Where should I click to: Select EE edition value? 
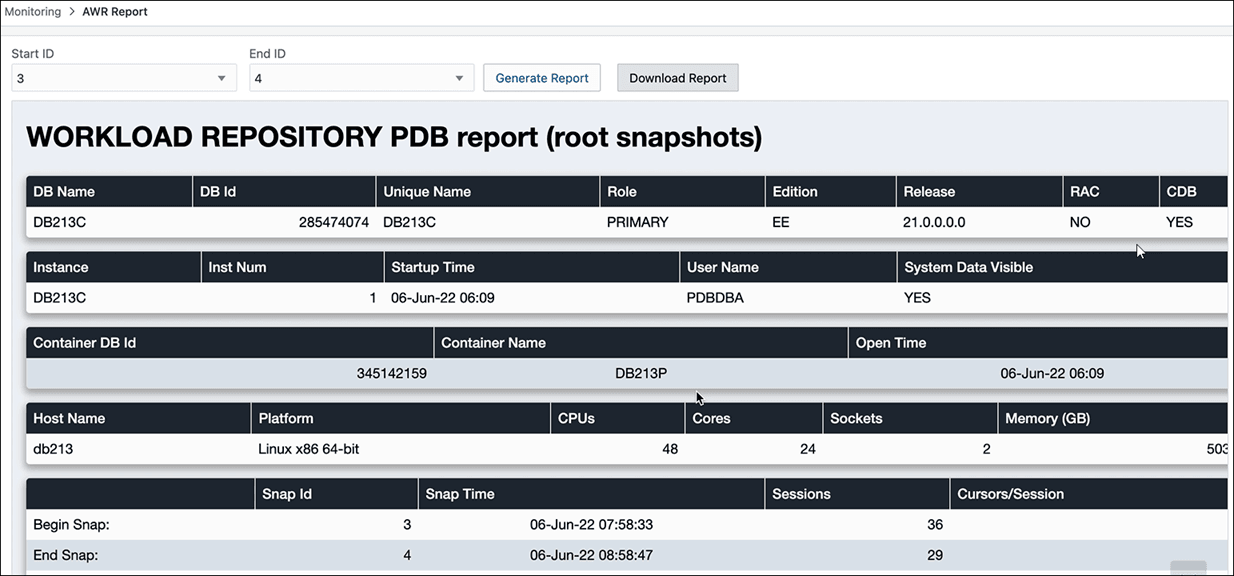tap(781, 222)
